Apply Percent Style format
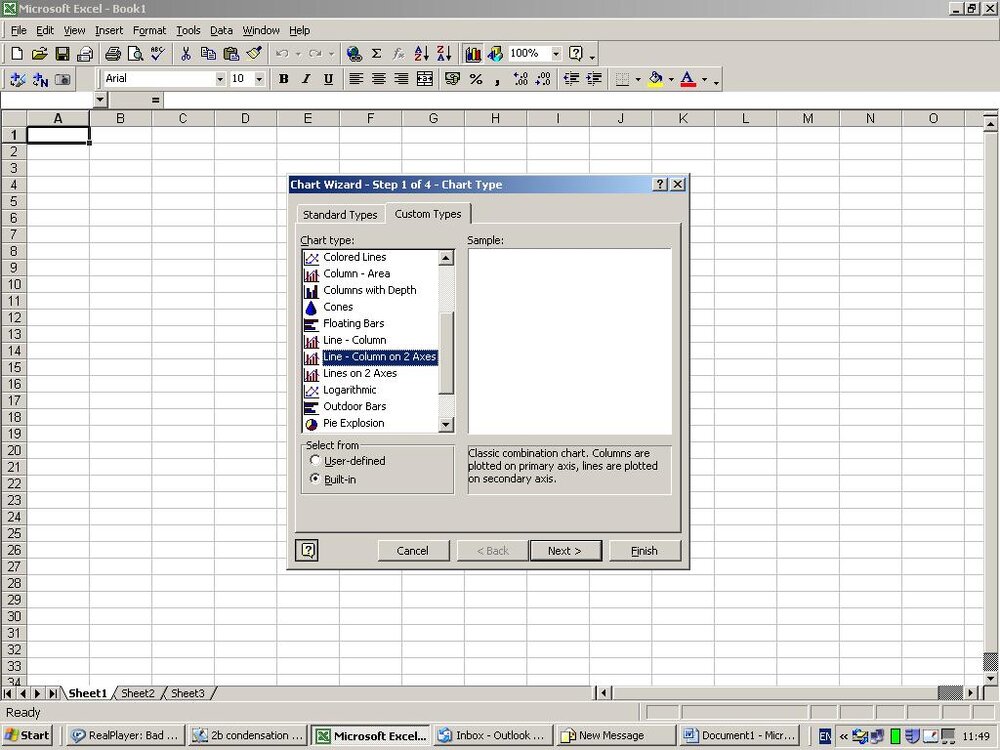Screen dimensions: 1000x750 [476, 79]
